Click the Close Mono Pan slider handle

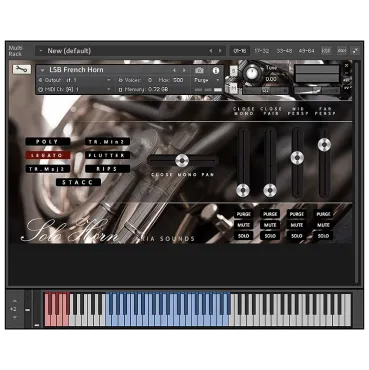click(182, 161)
